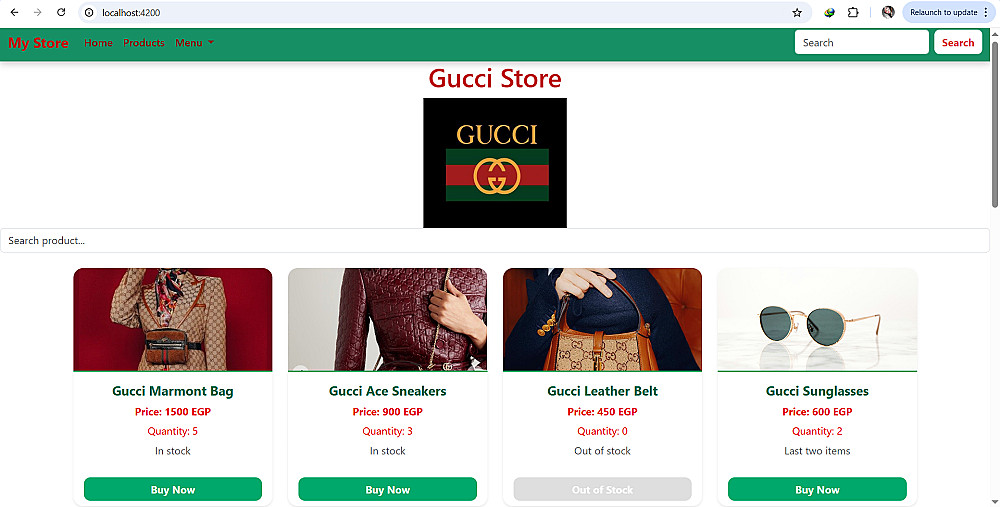The image size is (1000, 507).
Task: Buy the Gucci Marmont Bag
Action: pos(173,489)
